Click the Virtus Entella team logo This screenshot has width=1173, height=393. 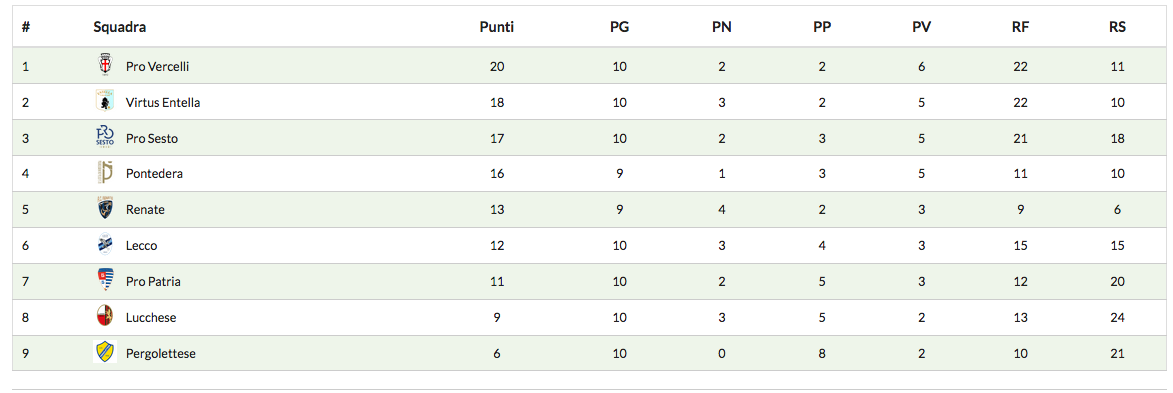click(105, 101)
